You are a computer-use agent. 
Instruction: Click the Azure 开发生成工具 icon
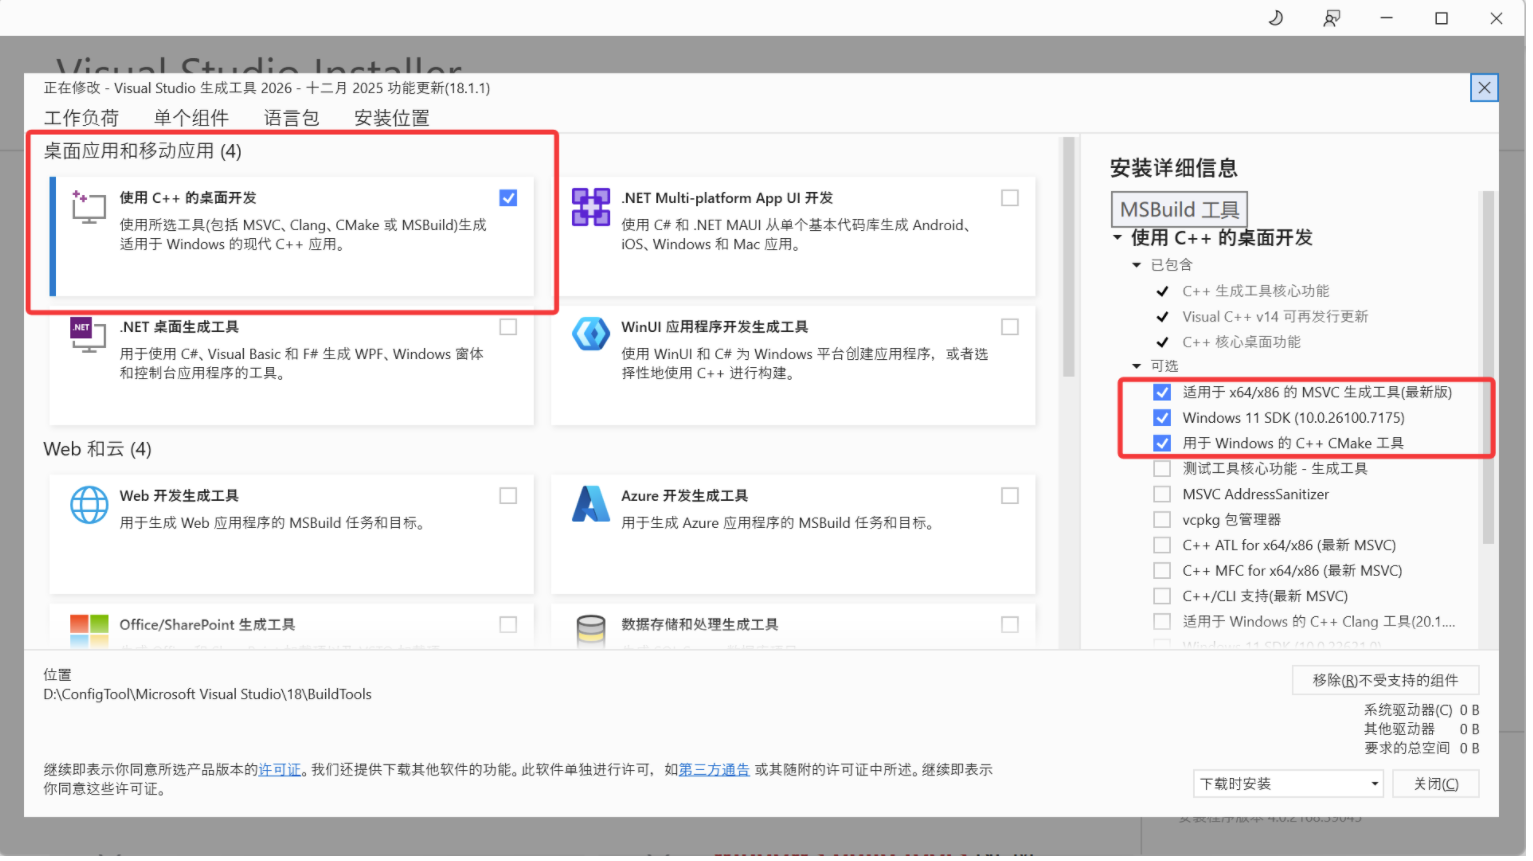coord(593,505)
